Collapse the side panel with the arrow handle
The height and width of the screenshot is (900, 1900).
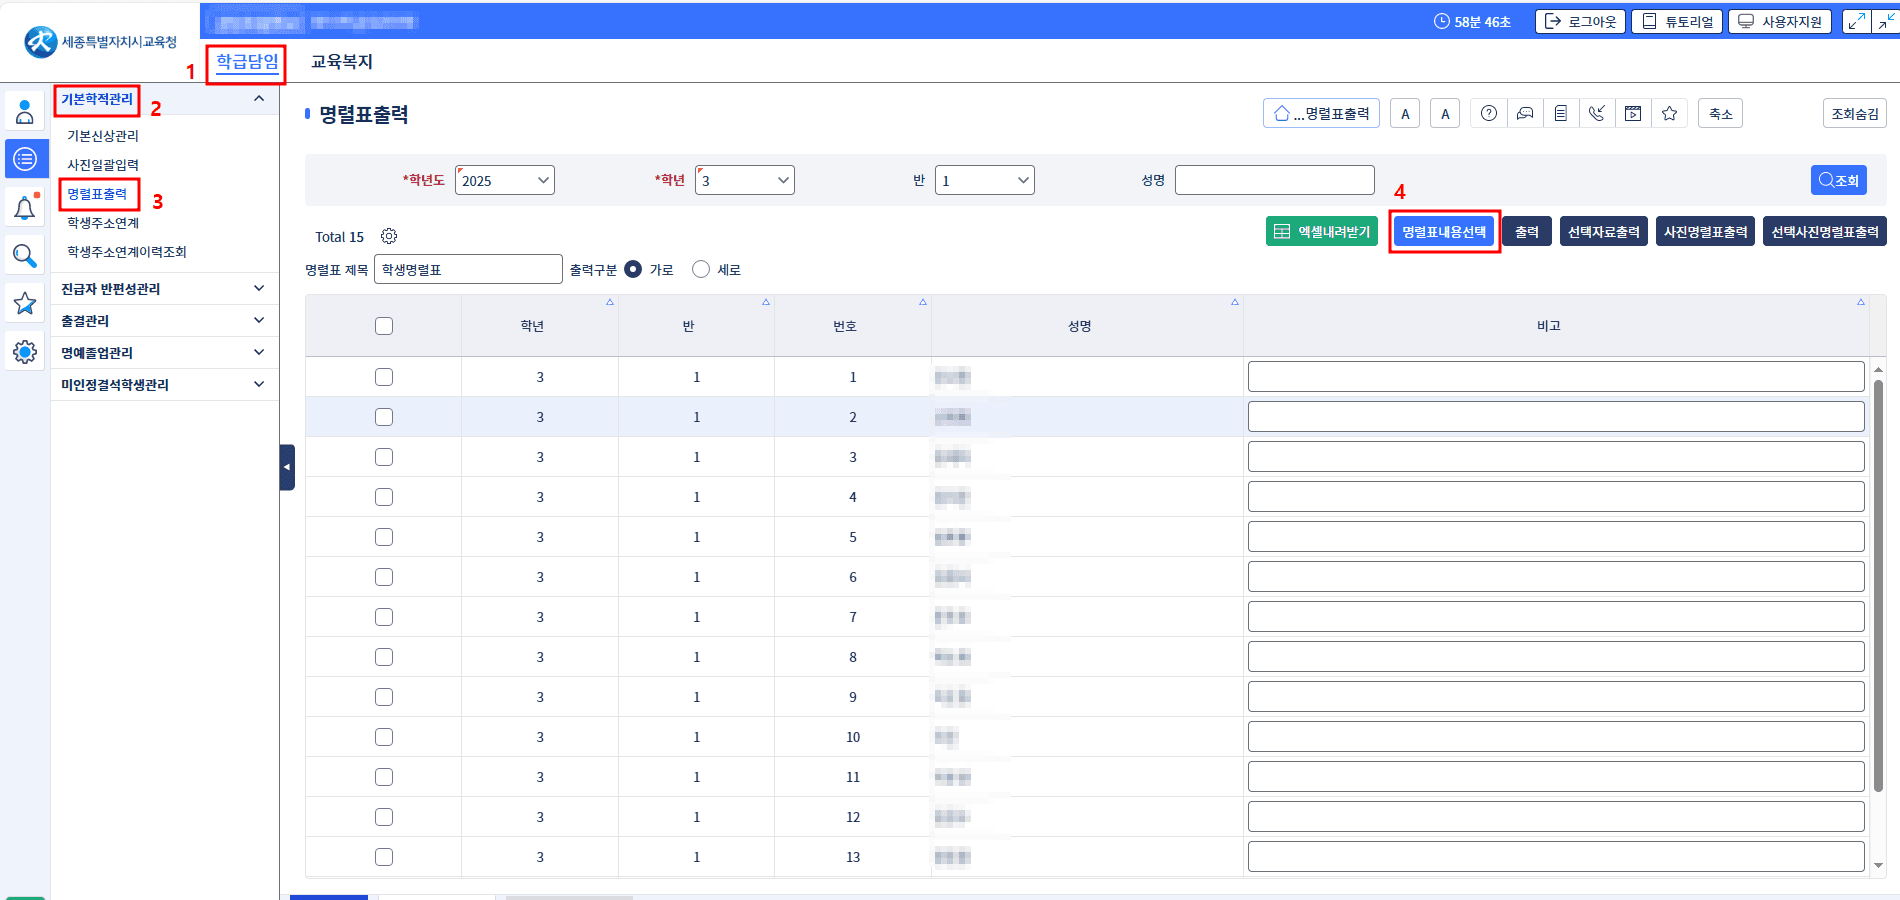[287, 467]
